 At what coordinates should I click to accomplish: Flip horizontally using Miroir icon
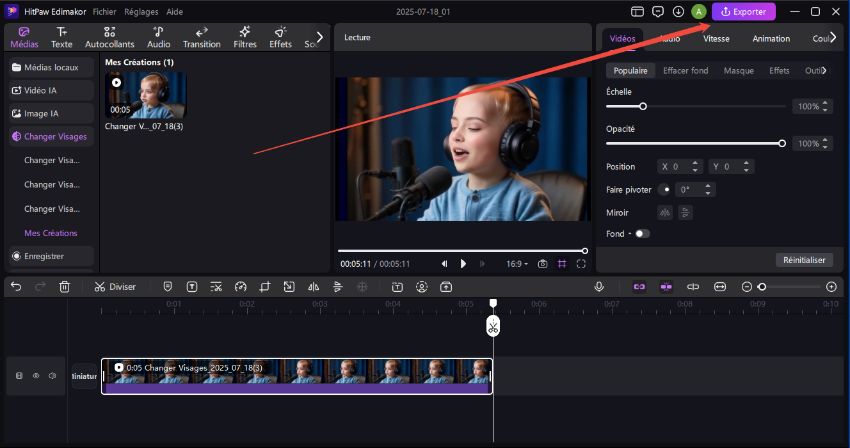pyautogui.click(x=665, y=213)
